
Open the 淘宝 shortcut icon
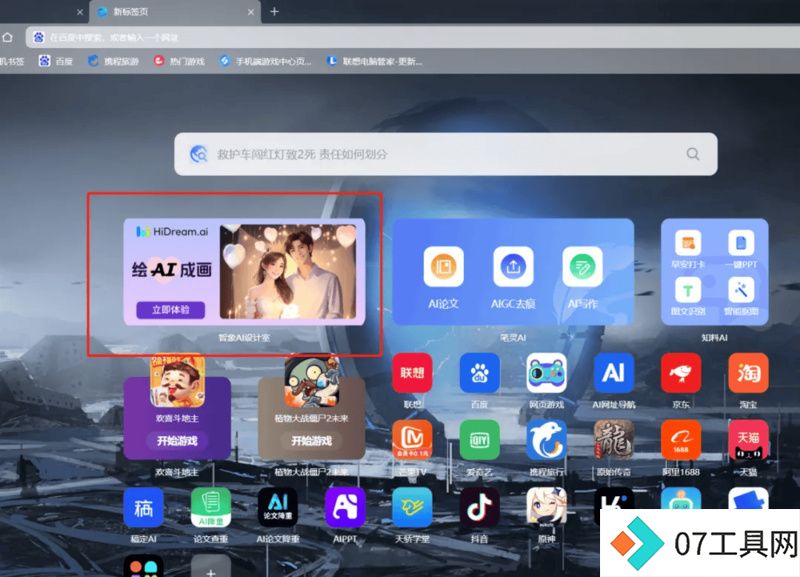point(748,372)
